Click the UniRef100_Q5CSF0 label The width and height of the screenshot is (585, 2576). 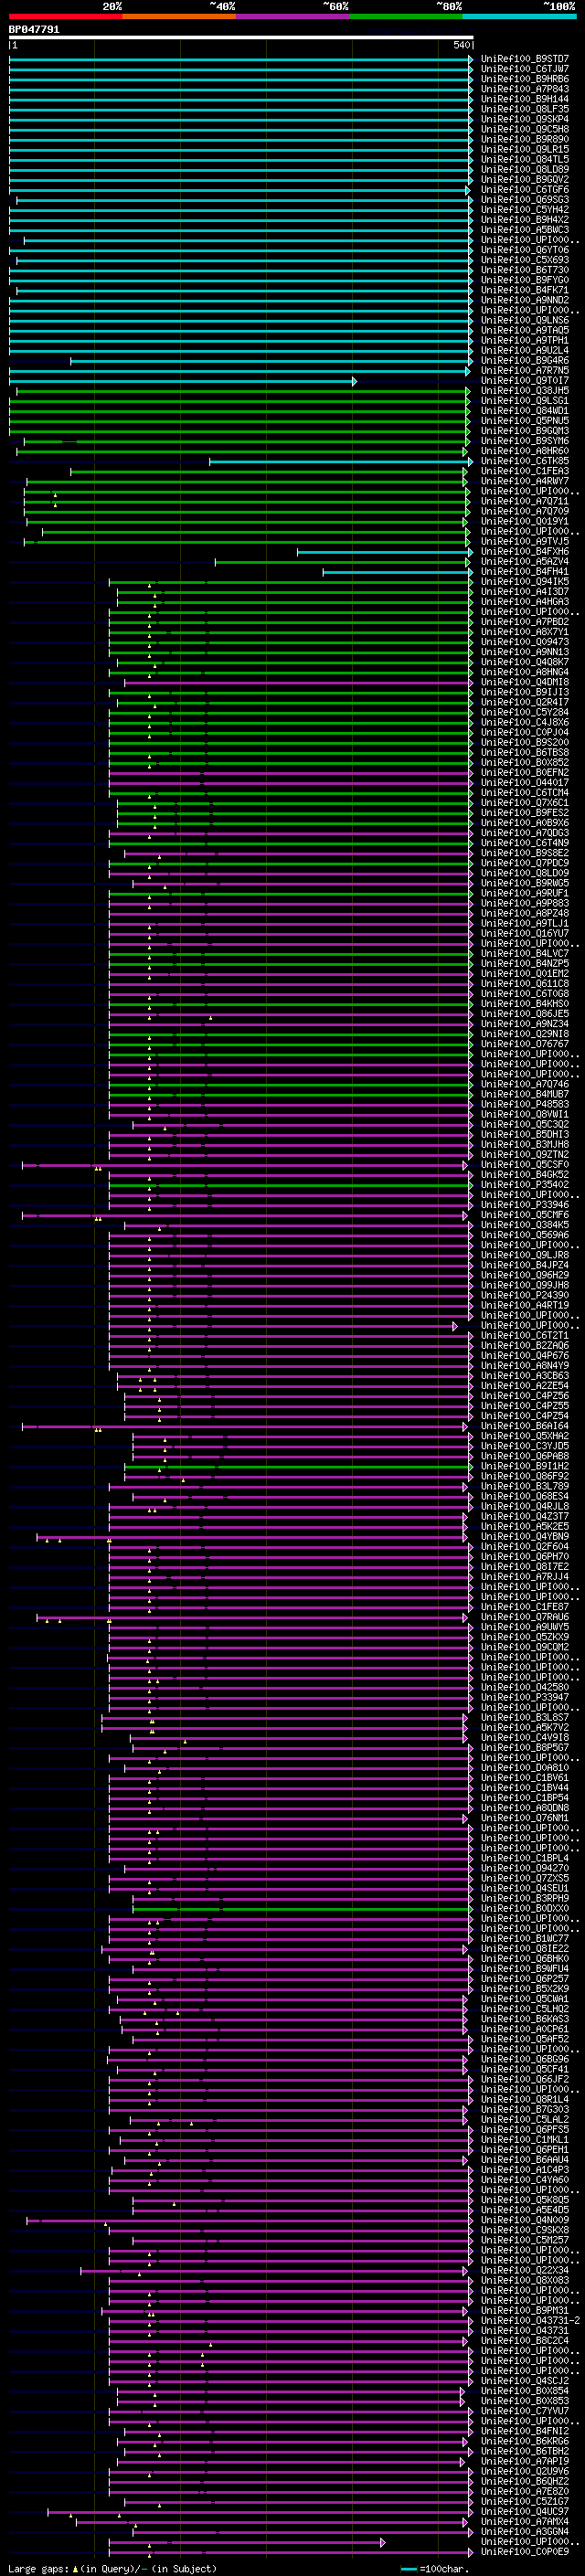pyautogui.click(x=524, y=1165)
